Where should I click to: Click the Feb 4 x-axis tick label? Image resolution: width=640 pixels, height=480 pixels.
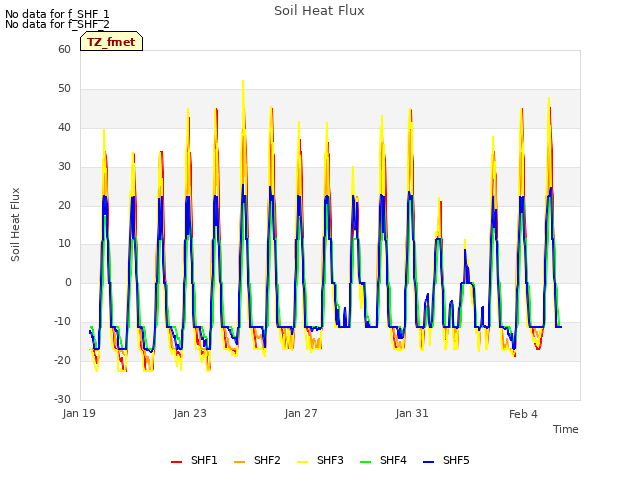click(x=523, y=414)
